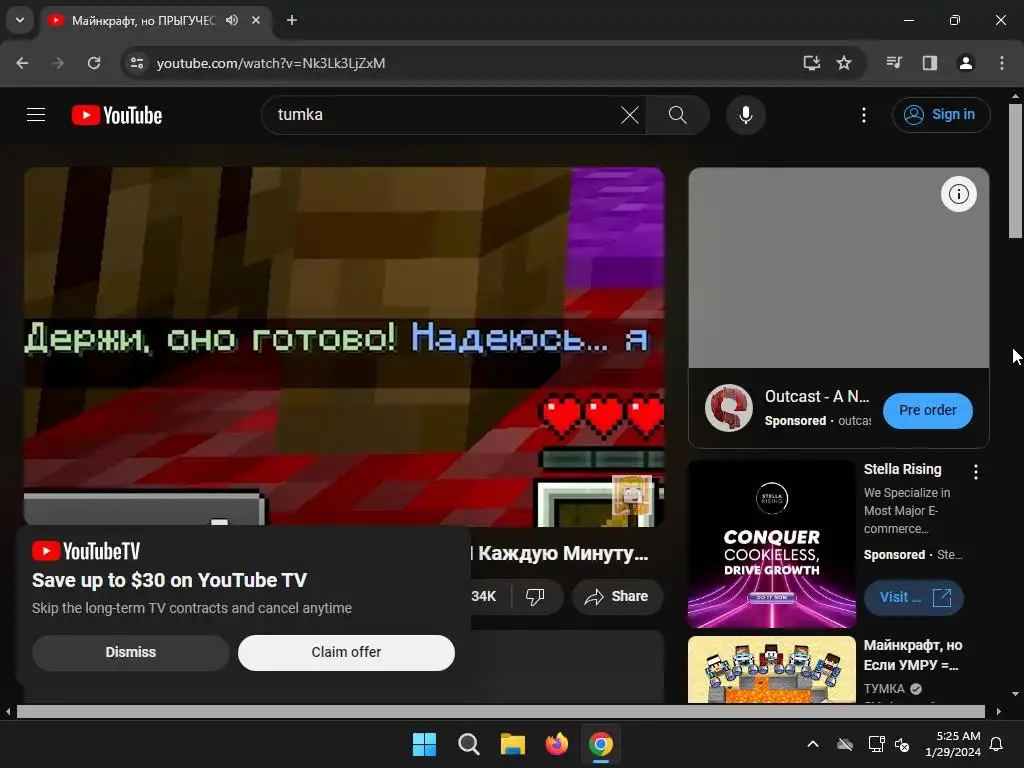Dislike the video with thumbs-down icon
Image resolution: width=1024 pixels, height=768 pixels.
coord(535,596)
